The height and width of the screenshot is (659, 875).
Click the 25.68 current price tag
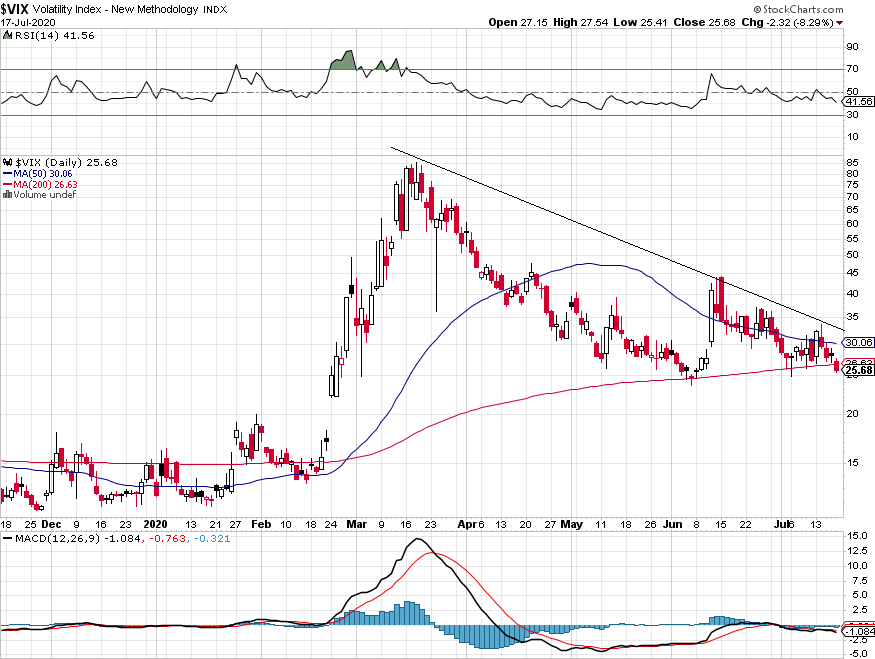click(858, 370)
